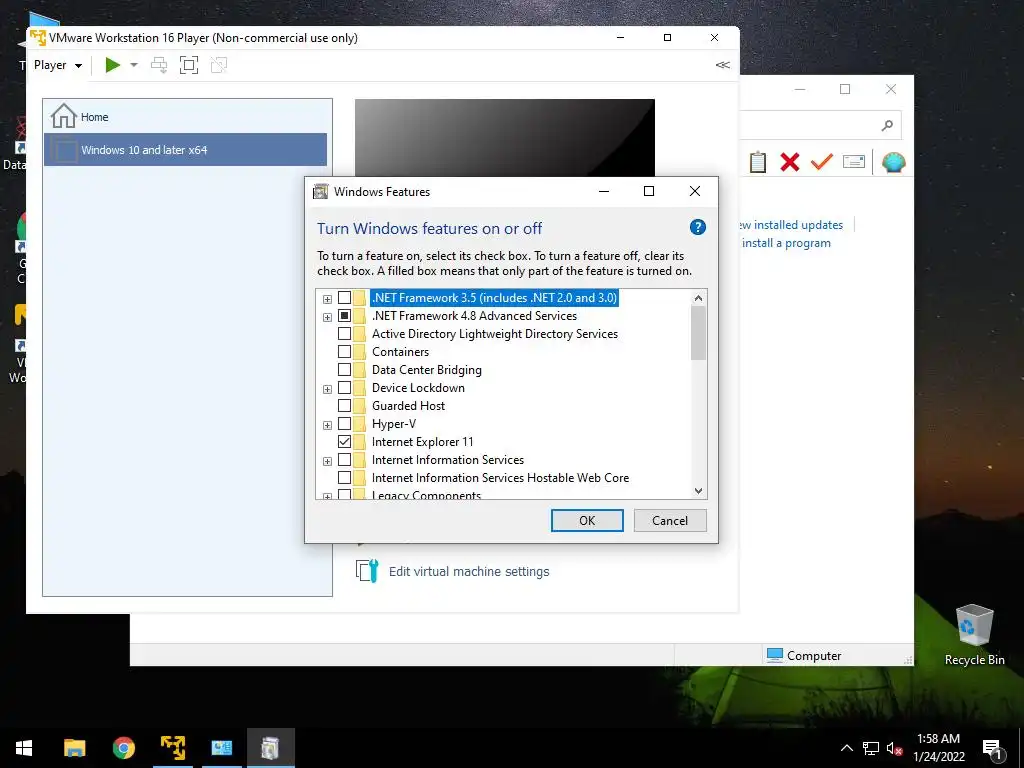Switch to VMware Player on the taskbar
1024x768 pixels.
[x=173, y=748]
